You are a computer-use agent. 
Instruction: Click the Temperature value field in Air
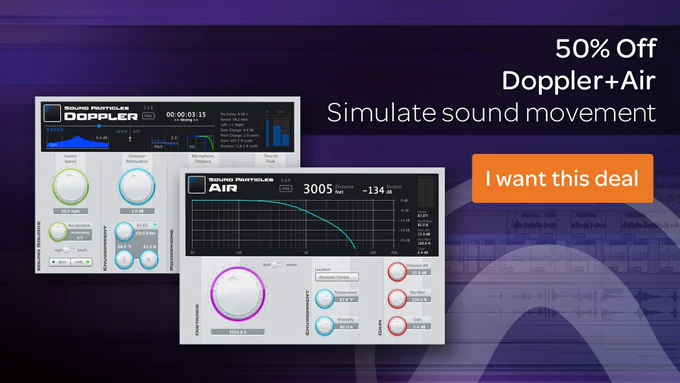346,300
